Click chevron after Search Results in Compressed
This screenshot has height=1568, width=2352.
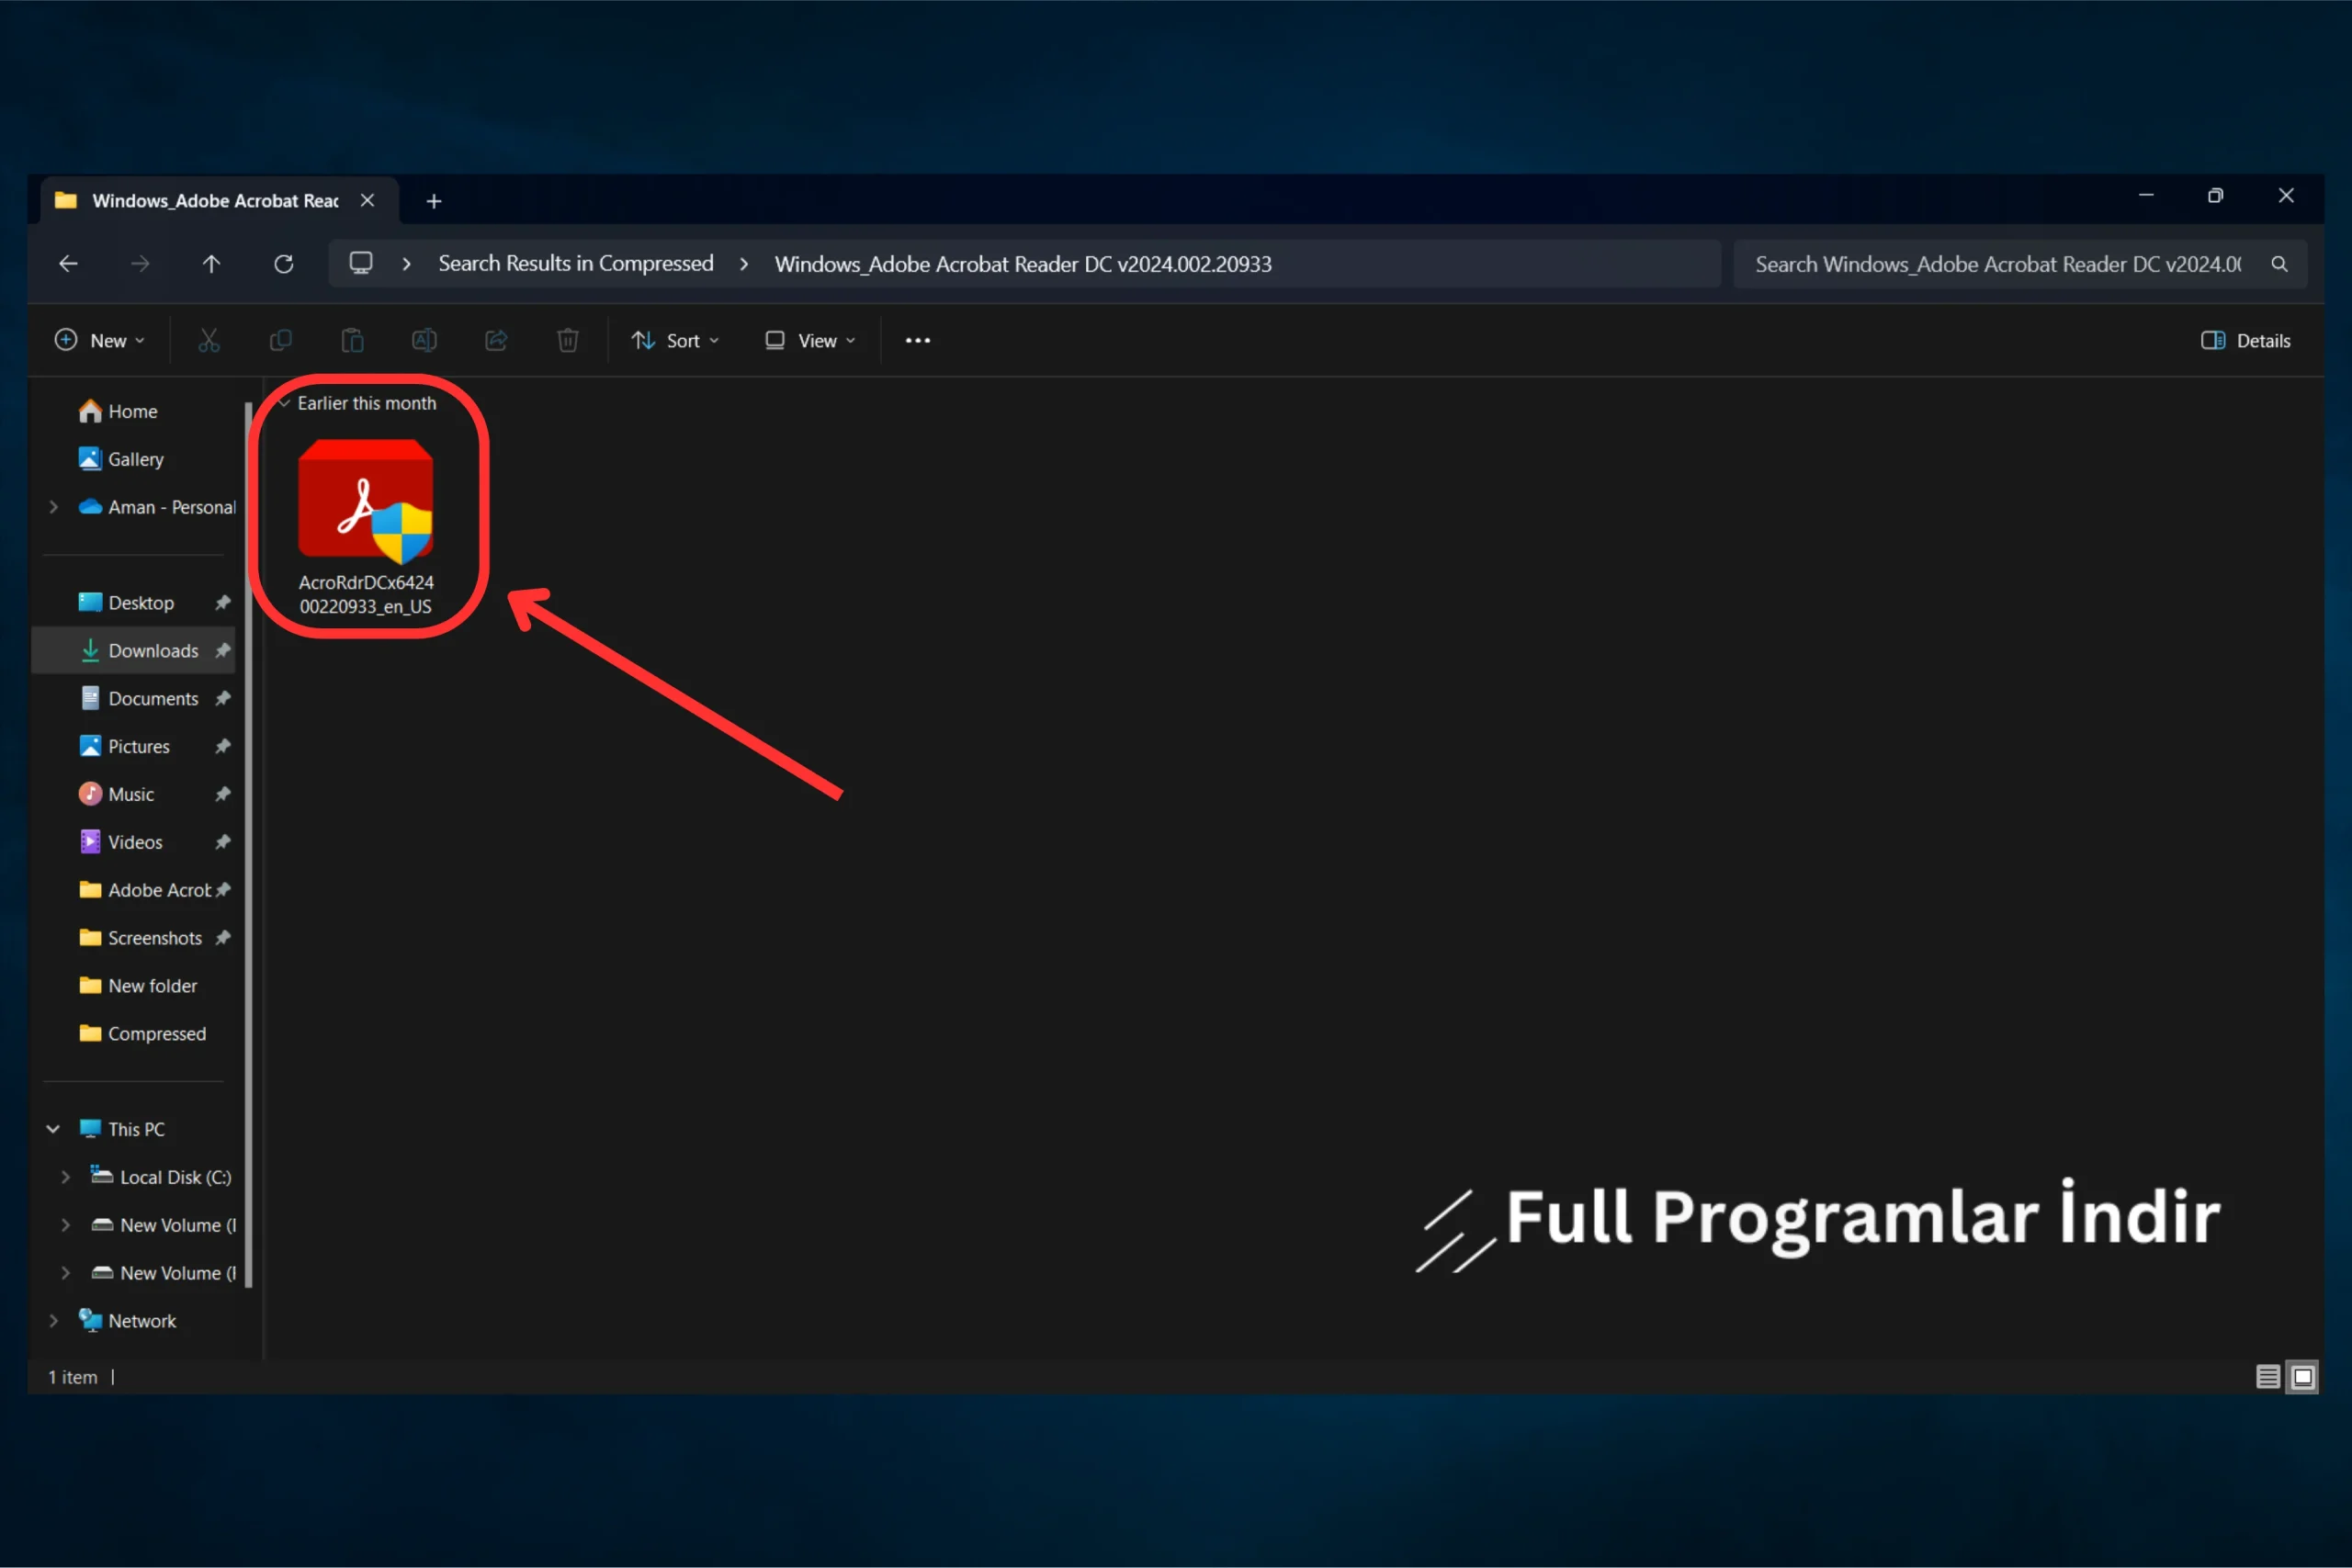744,264
